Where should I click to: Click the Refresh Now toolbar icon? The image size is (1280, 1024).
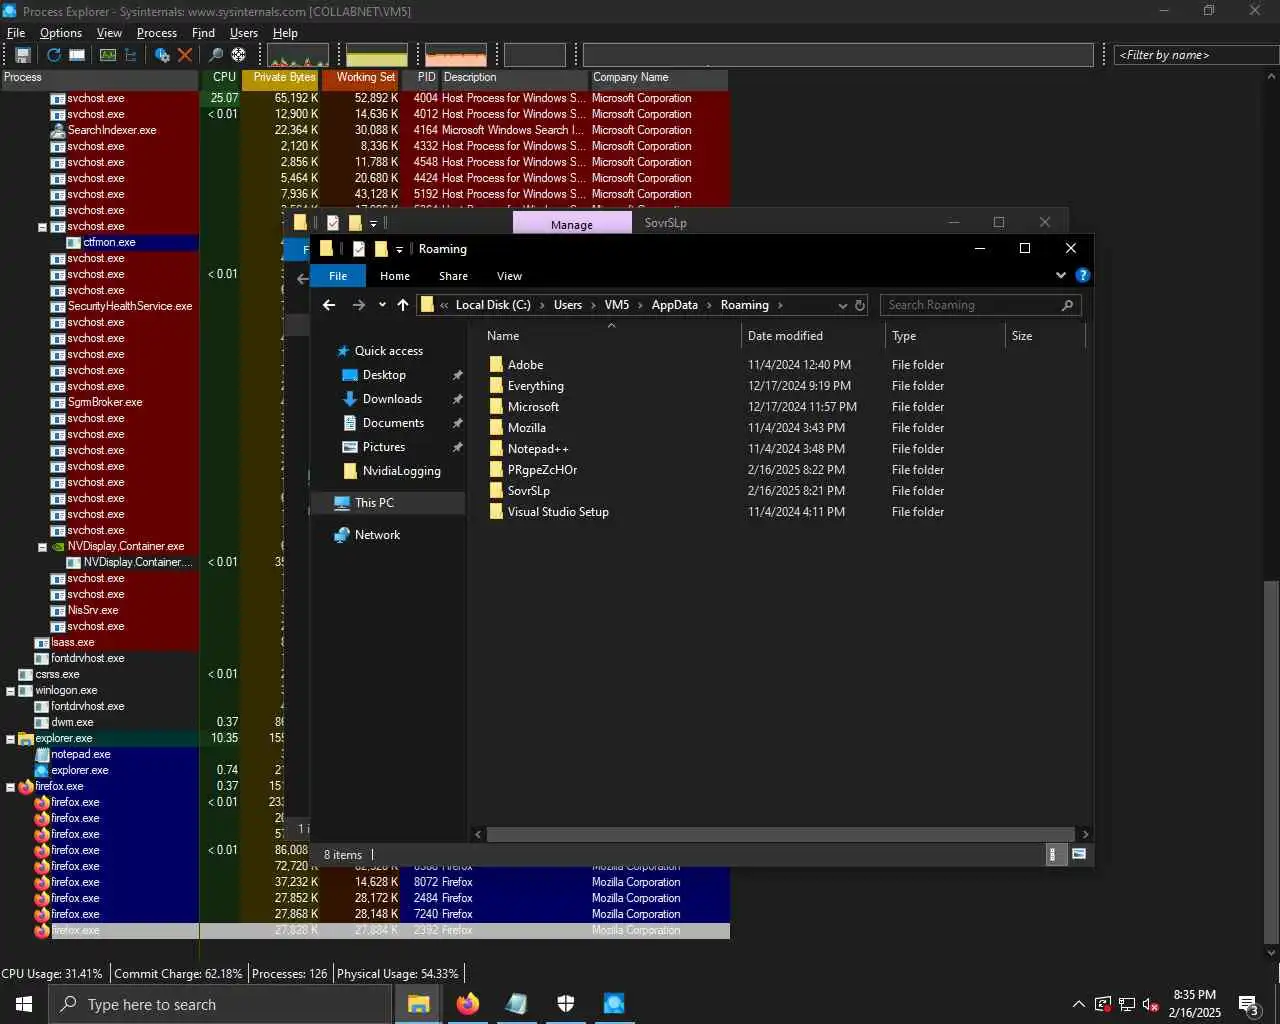click(54, 55)
